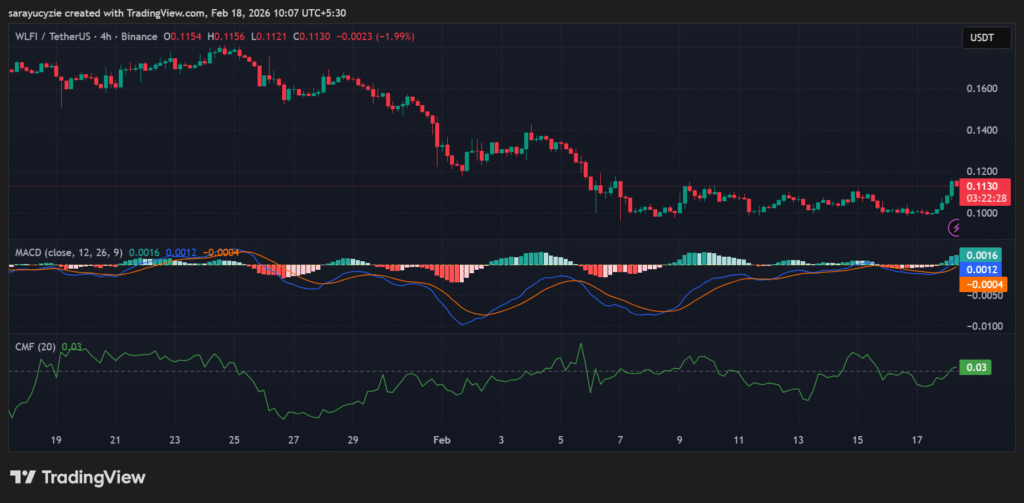Select the CMF (20) indicator legend

(x=34, y=347)
